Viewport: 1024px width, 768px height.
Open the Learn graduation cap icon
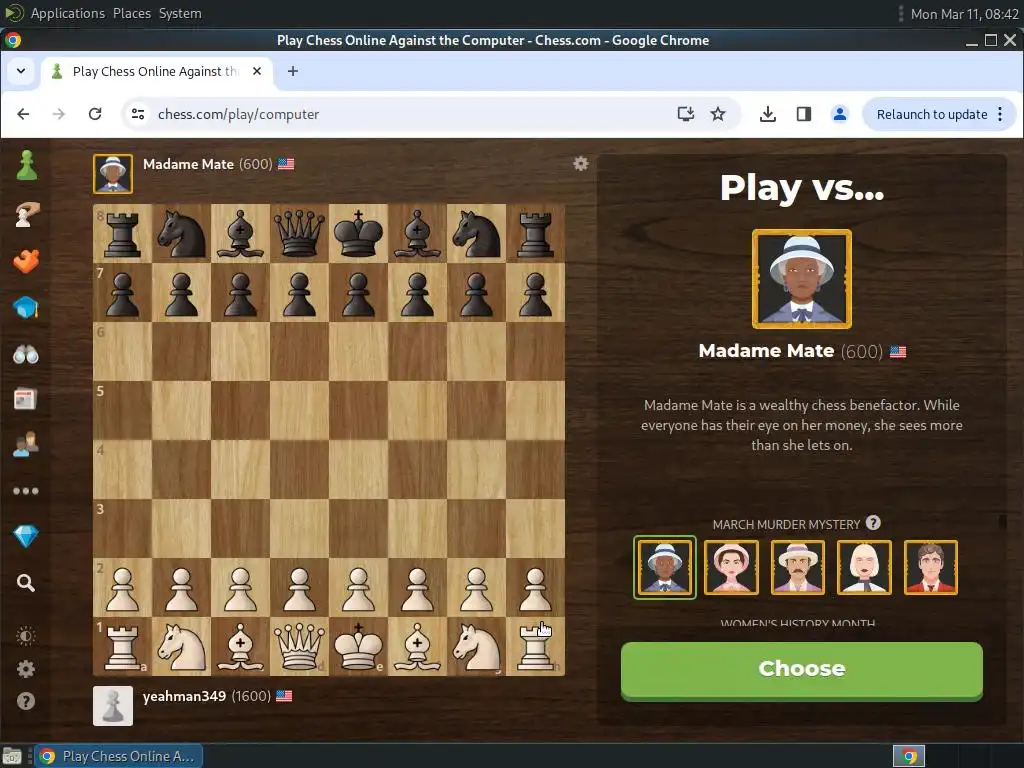point(25,307)
